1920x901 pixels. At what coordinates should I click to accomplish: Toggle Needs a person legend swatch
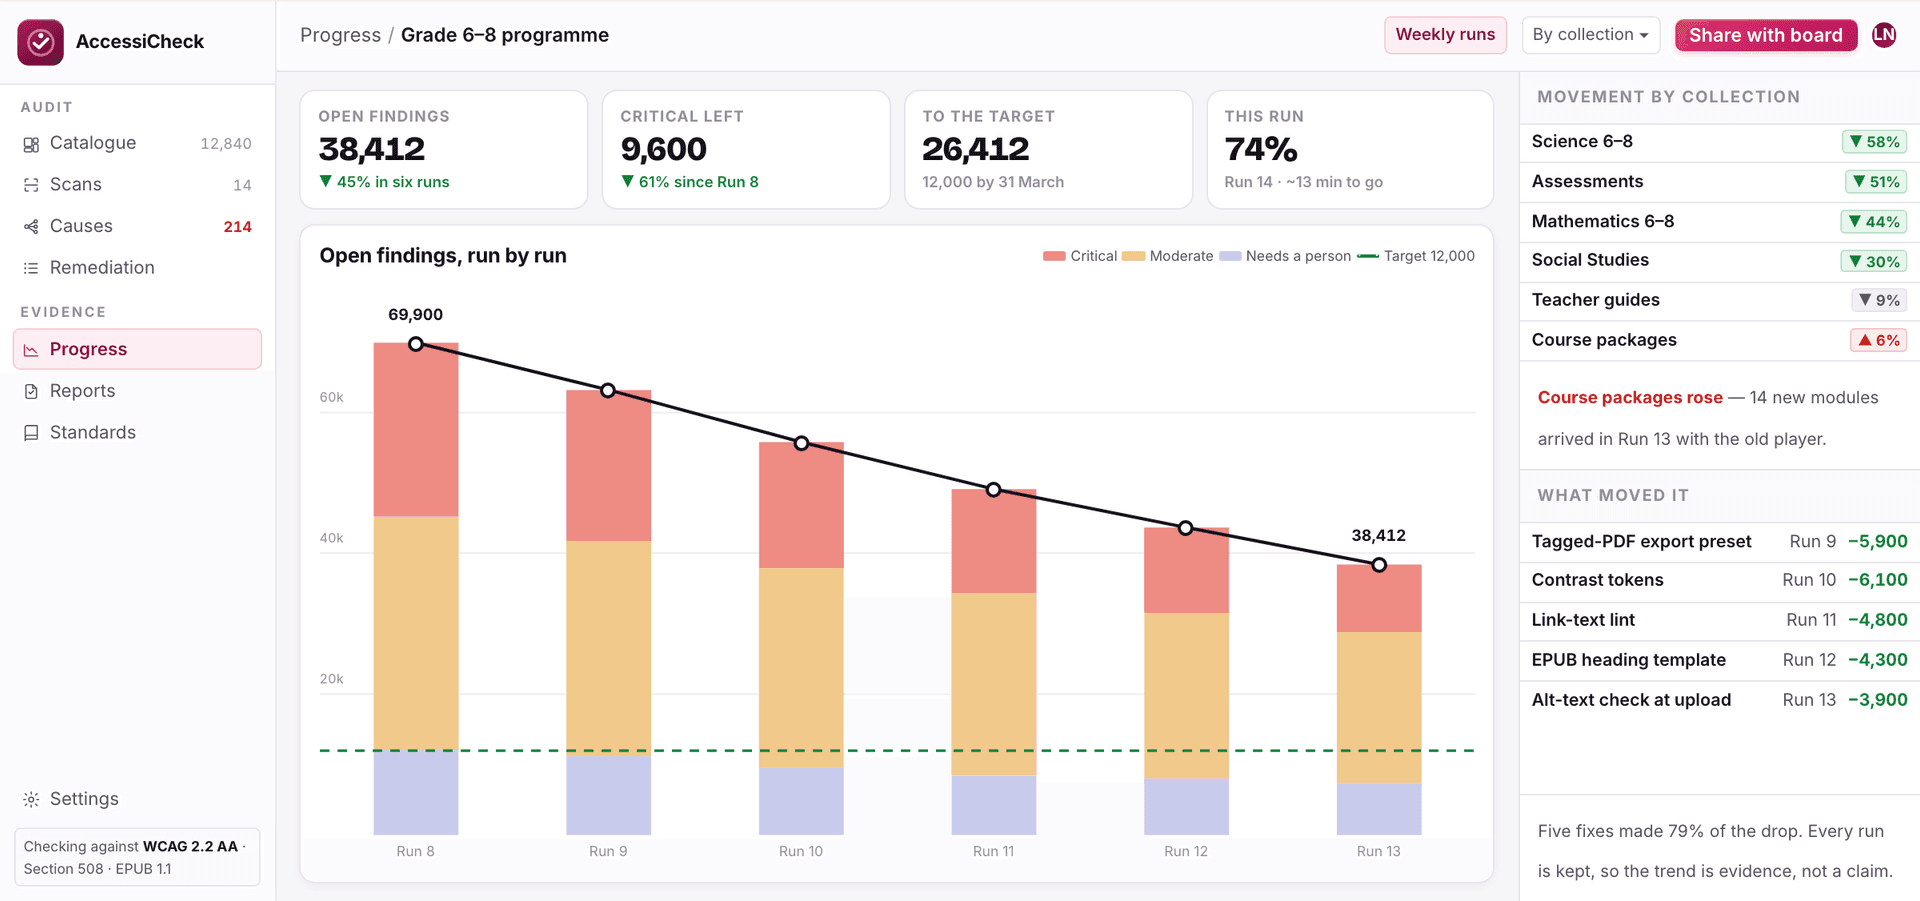(1230, 257)
